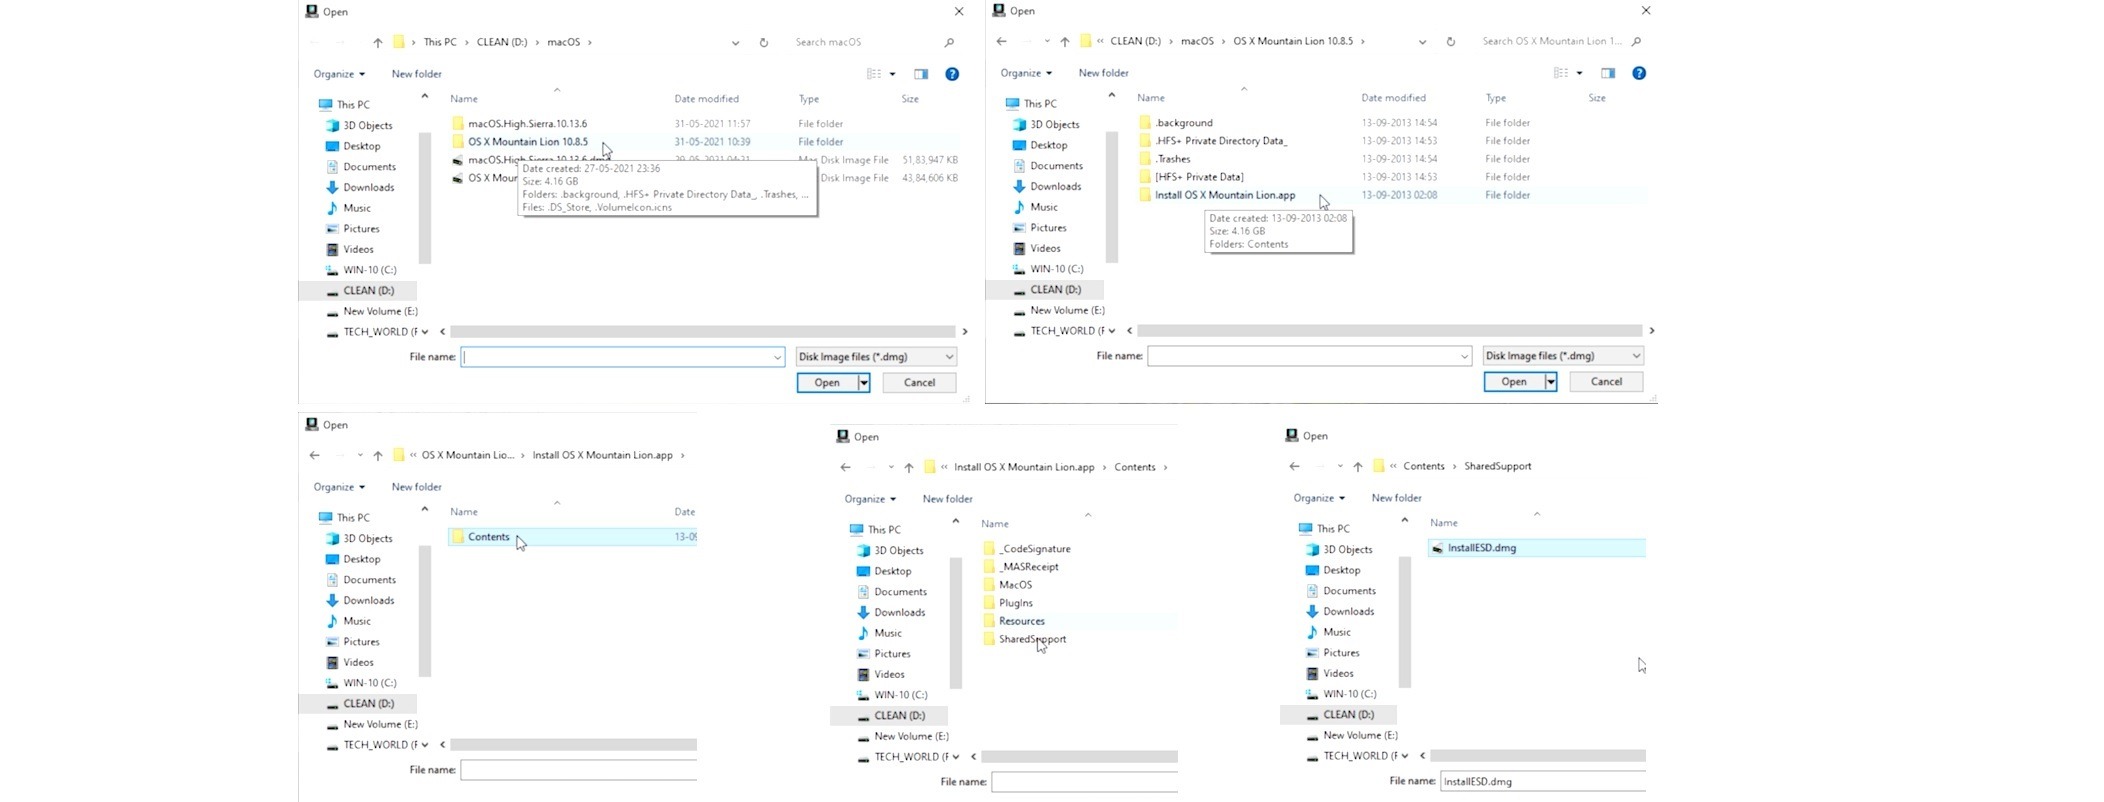Viewport: 2104px width, 802px height.
Task: Open the Organize dropdown in the Mountain Lion 10.8.5 folder dialog
Action: point(1026,73)
